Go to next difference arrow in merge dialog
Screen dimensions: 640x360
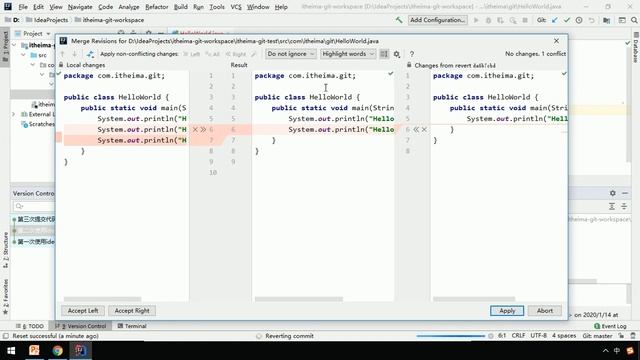[x=75, y=54]
